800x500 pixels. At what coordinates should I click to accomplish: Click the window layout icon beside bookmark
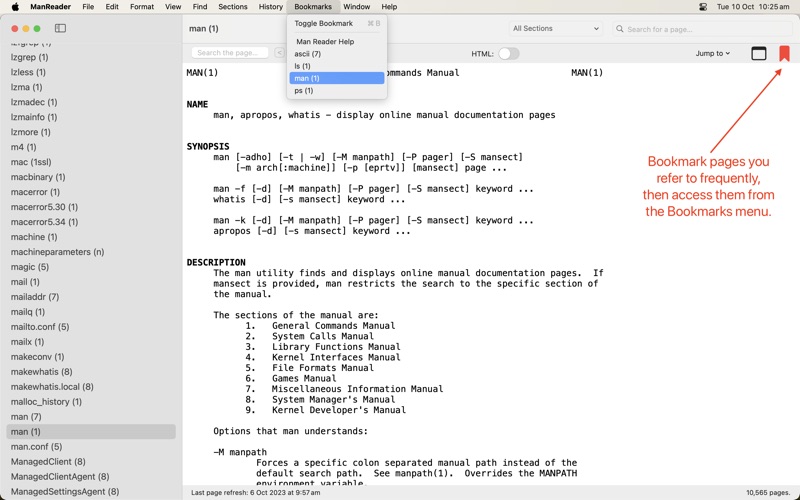(759, 53)
